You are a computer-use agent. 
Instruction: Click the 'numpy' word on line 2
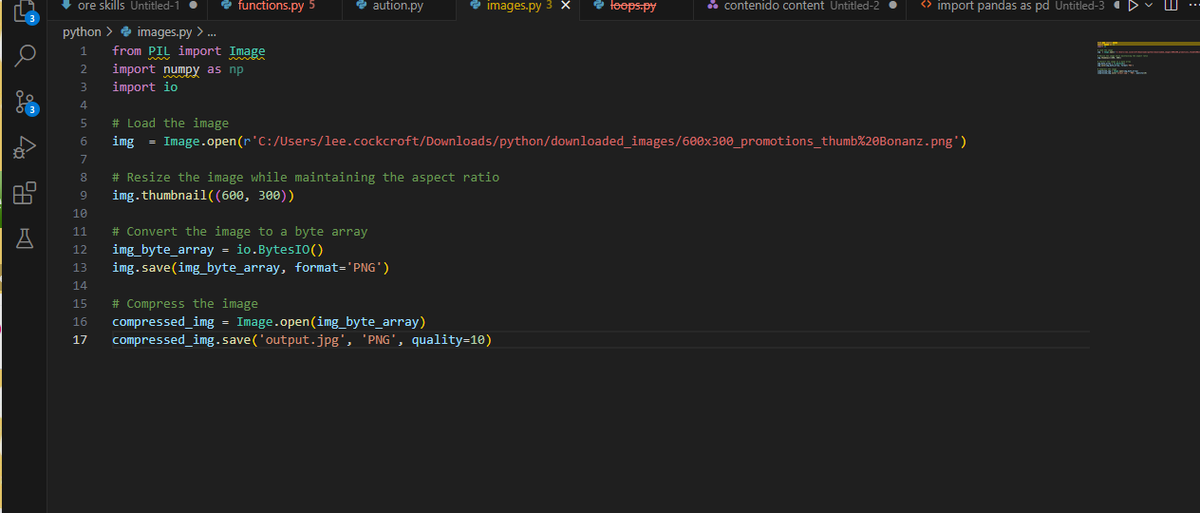coord(181,69)
